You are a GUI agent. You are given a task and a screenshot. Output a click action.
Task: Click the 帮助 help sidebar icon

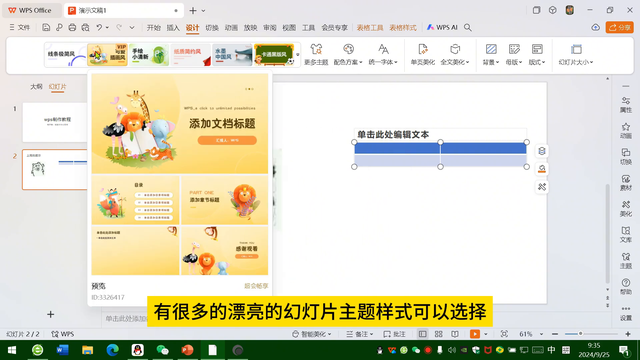(626, 286)
